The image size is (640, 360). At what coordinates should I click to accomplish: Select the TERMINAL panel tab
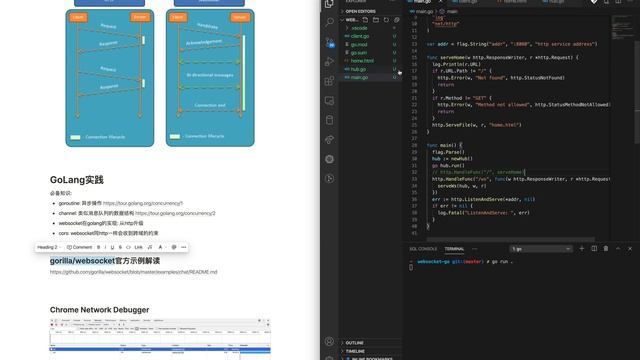[454, 249]
